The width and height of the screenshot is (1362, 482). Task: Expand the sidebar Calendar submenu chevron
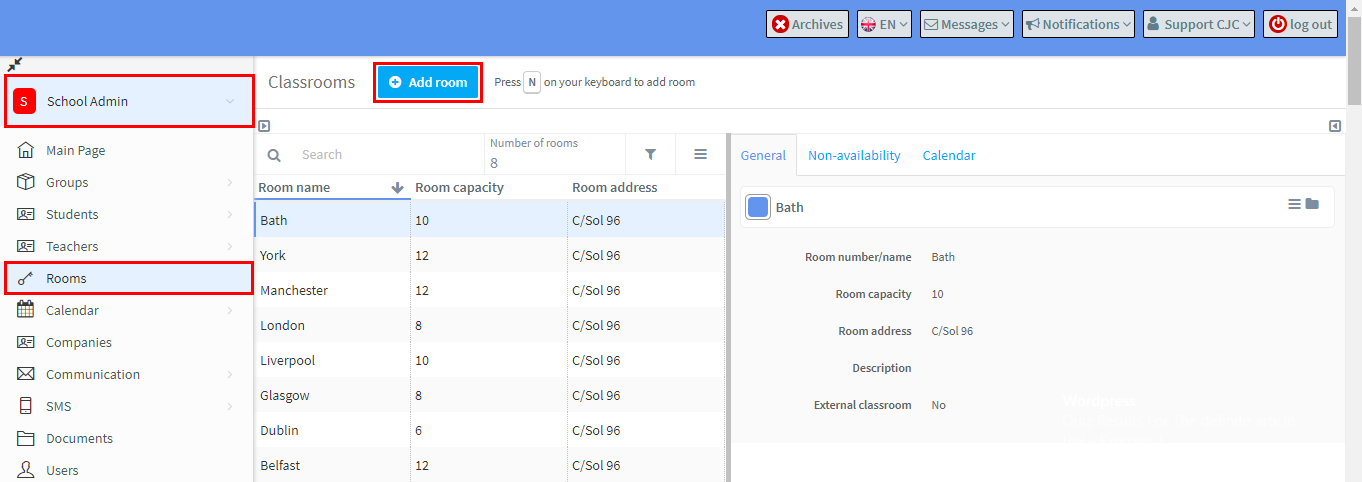point(230,310)
